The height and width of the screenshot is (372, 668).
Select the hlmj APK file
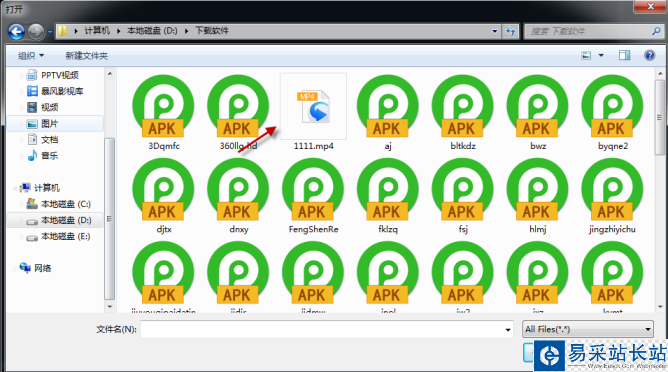coord(538,196)
